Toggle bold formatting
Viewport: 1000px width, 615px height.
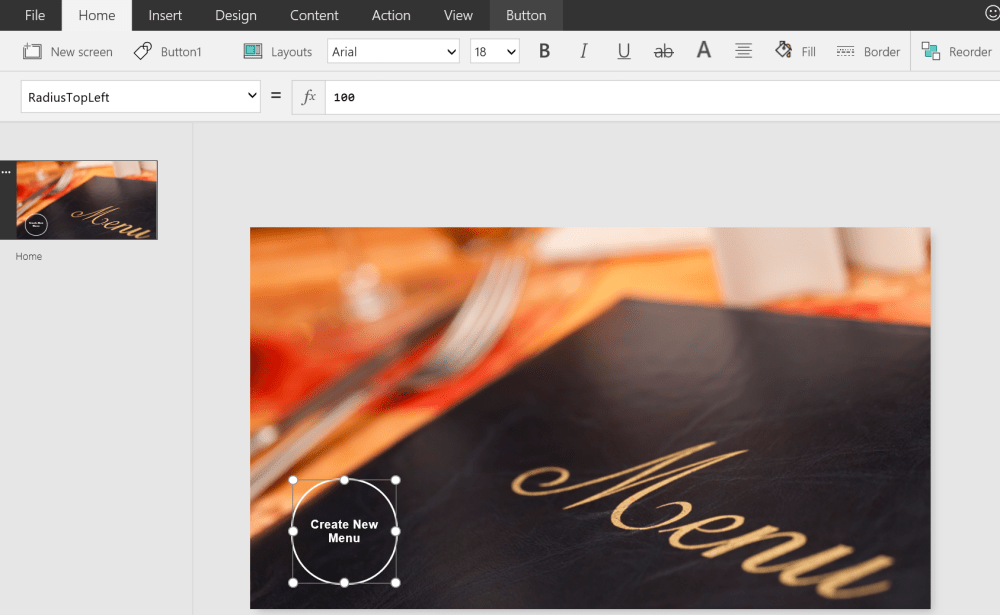coord(545,51)
